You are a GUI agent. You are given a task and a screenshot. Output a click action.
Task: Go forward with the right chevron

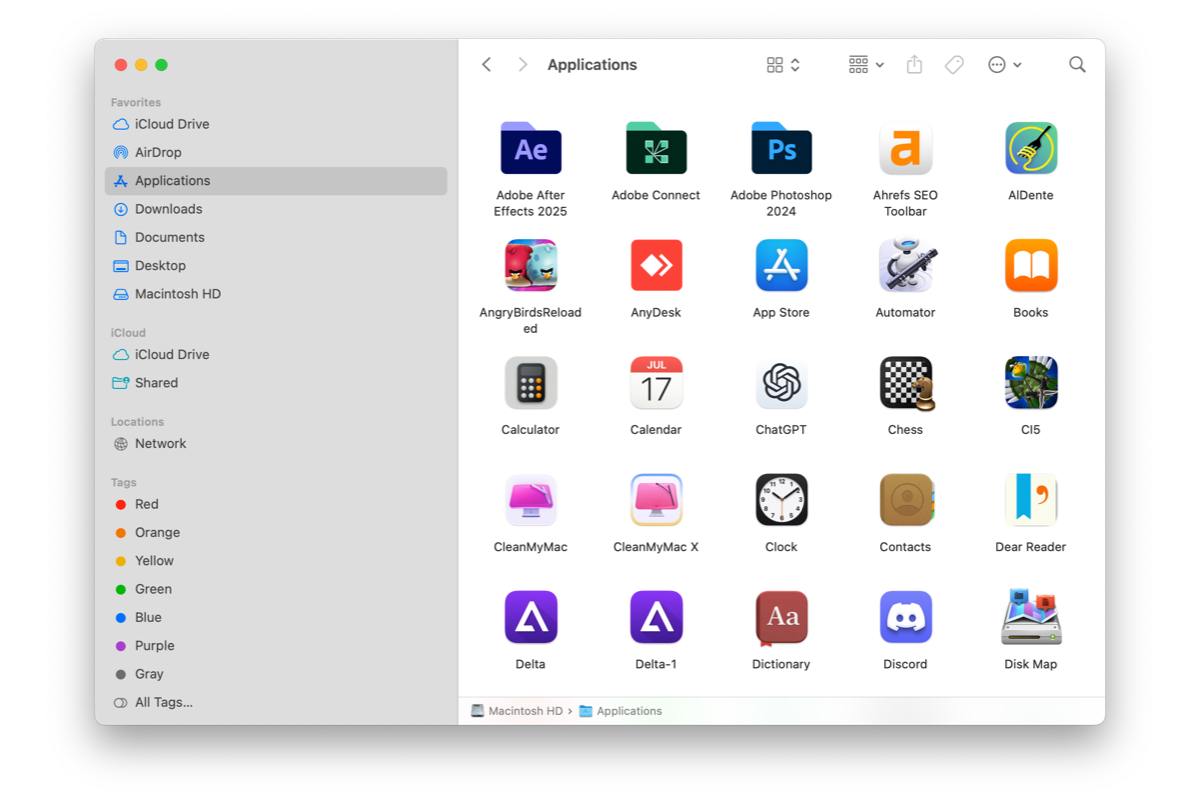pos(522,64)
